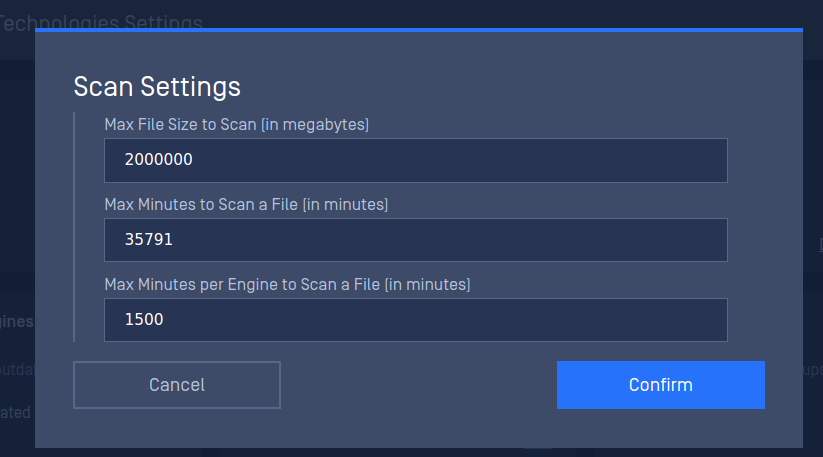823x457 pixels.
Task: Cancel the Scan Settings dialog
Action: click(x=177, y=385)
